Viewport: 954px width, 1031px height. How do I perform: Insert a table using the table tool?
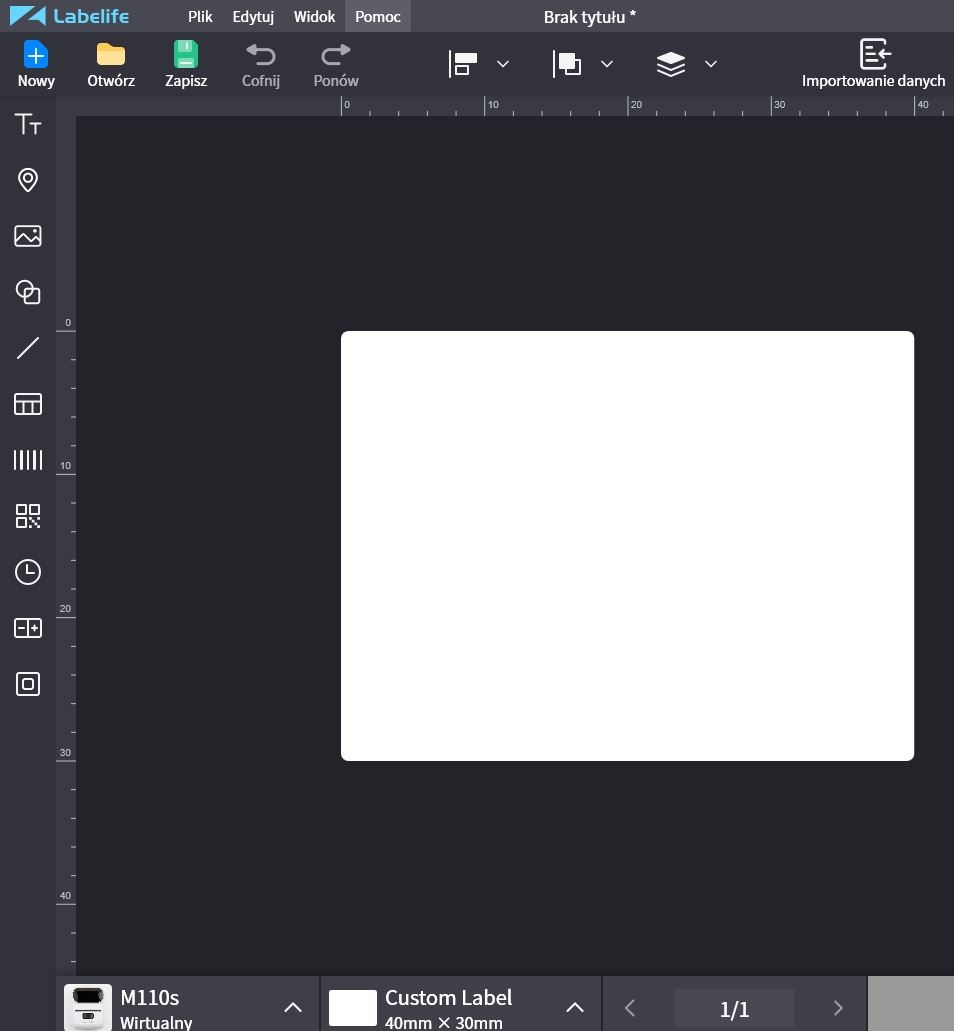(28, 404)
